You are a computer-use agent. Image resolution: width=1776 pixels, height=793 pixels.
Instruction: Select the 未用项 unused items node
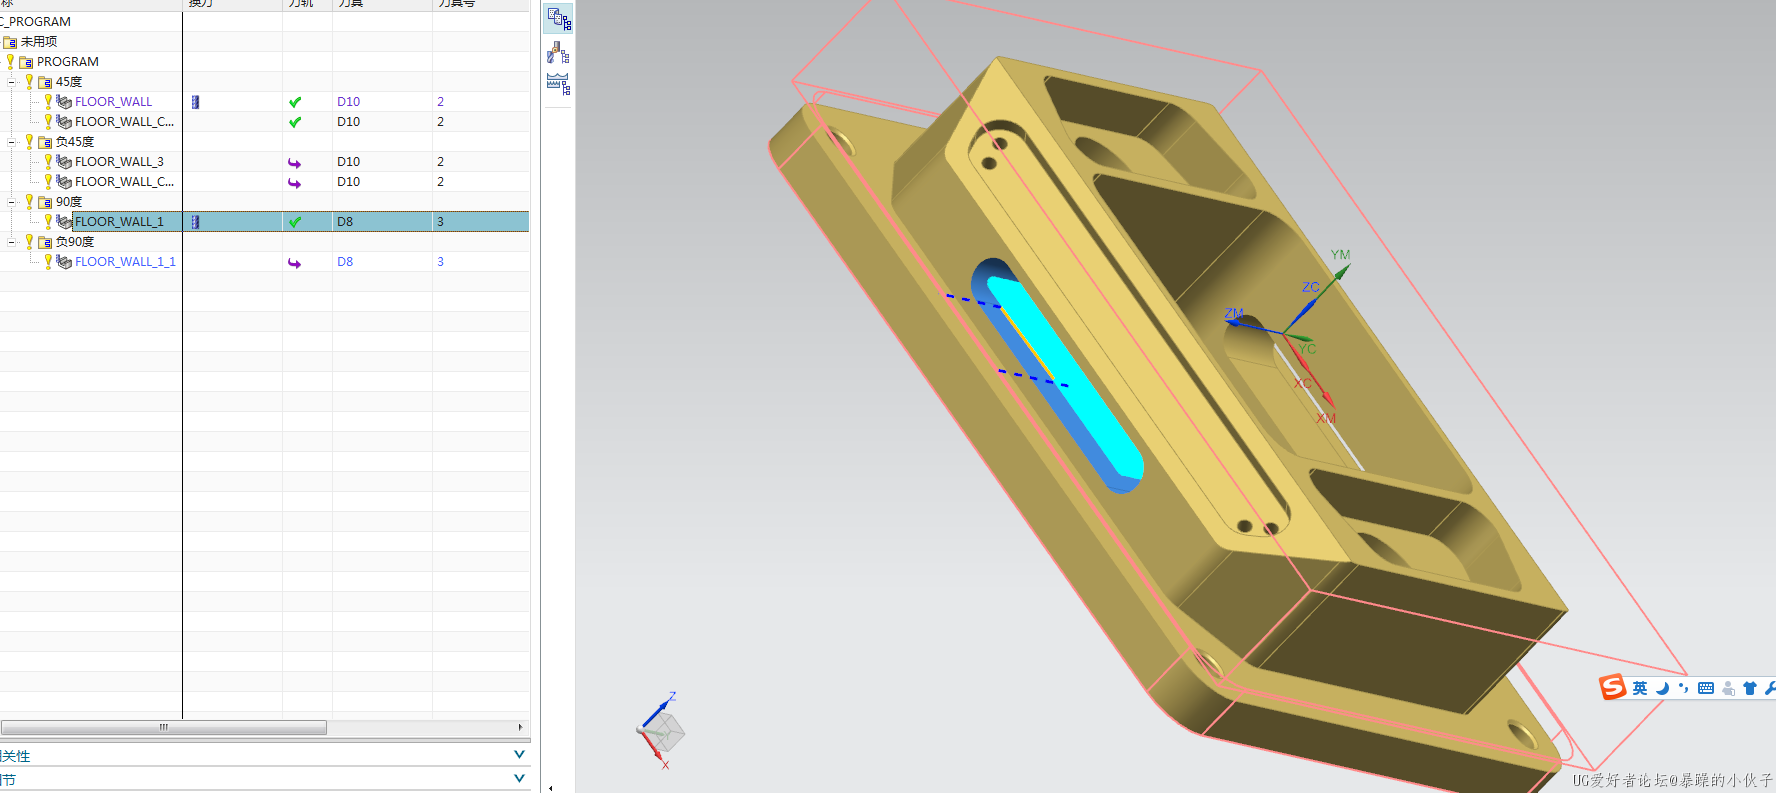tap(39, 42)
